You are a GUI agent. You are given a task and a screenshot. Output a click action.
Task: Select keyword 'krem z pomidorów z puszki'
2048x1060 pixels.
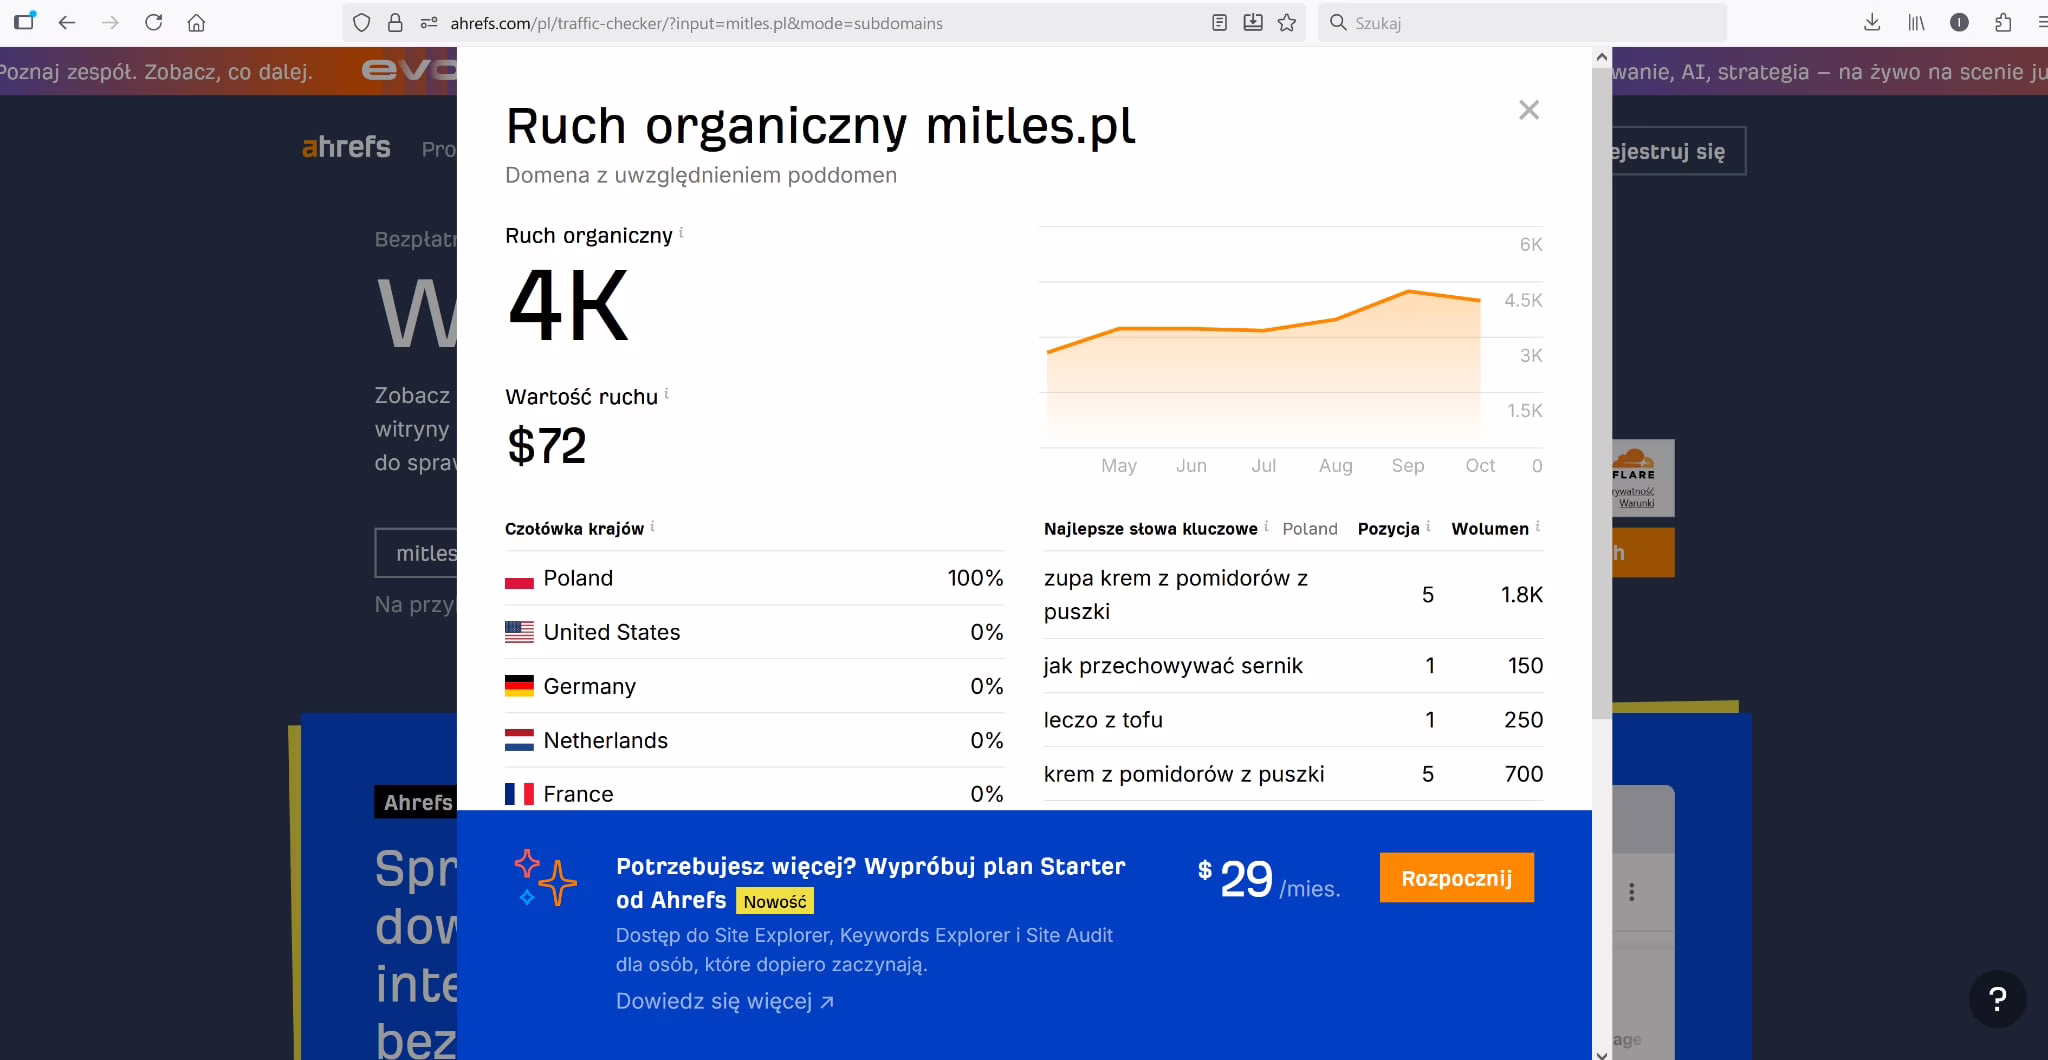(x=1184, y=774)
